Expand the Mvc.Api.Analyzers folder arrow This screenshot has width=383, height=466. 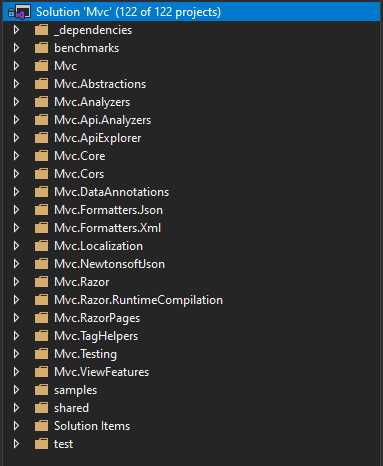[16, 120]
